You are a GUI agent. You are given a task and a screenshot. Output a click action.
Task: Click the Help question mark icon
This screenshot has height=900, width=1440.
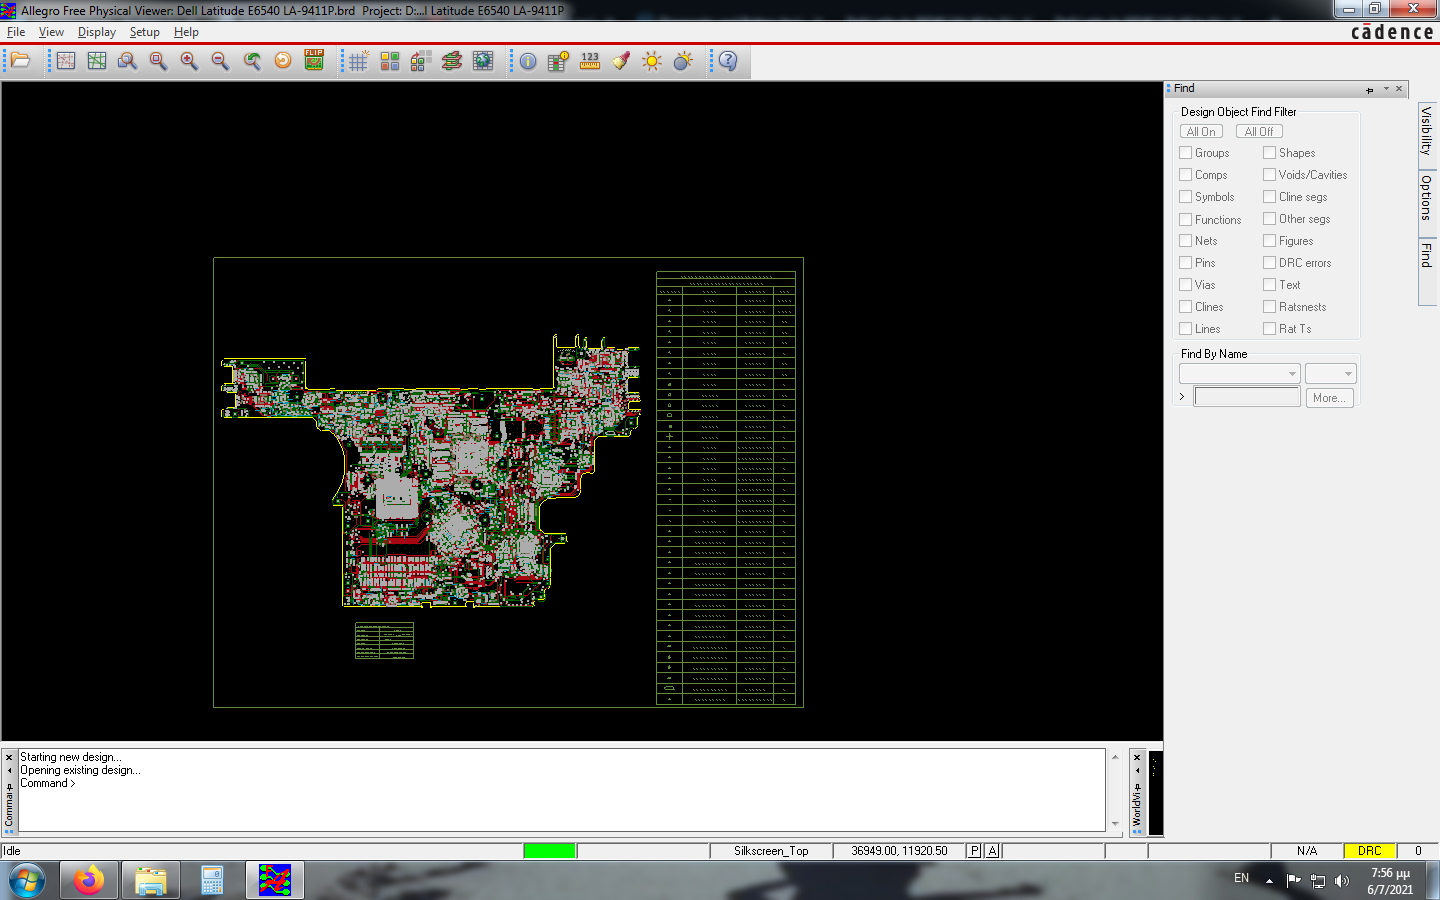pyautogui.click(x=728, y=61)
